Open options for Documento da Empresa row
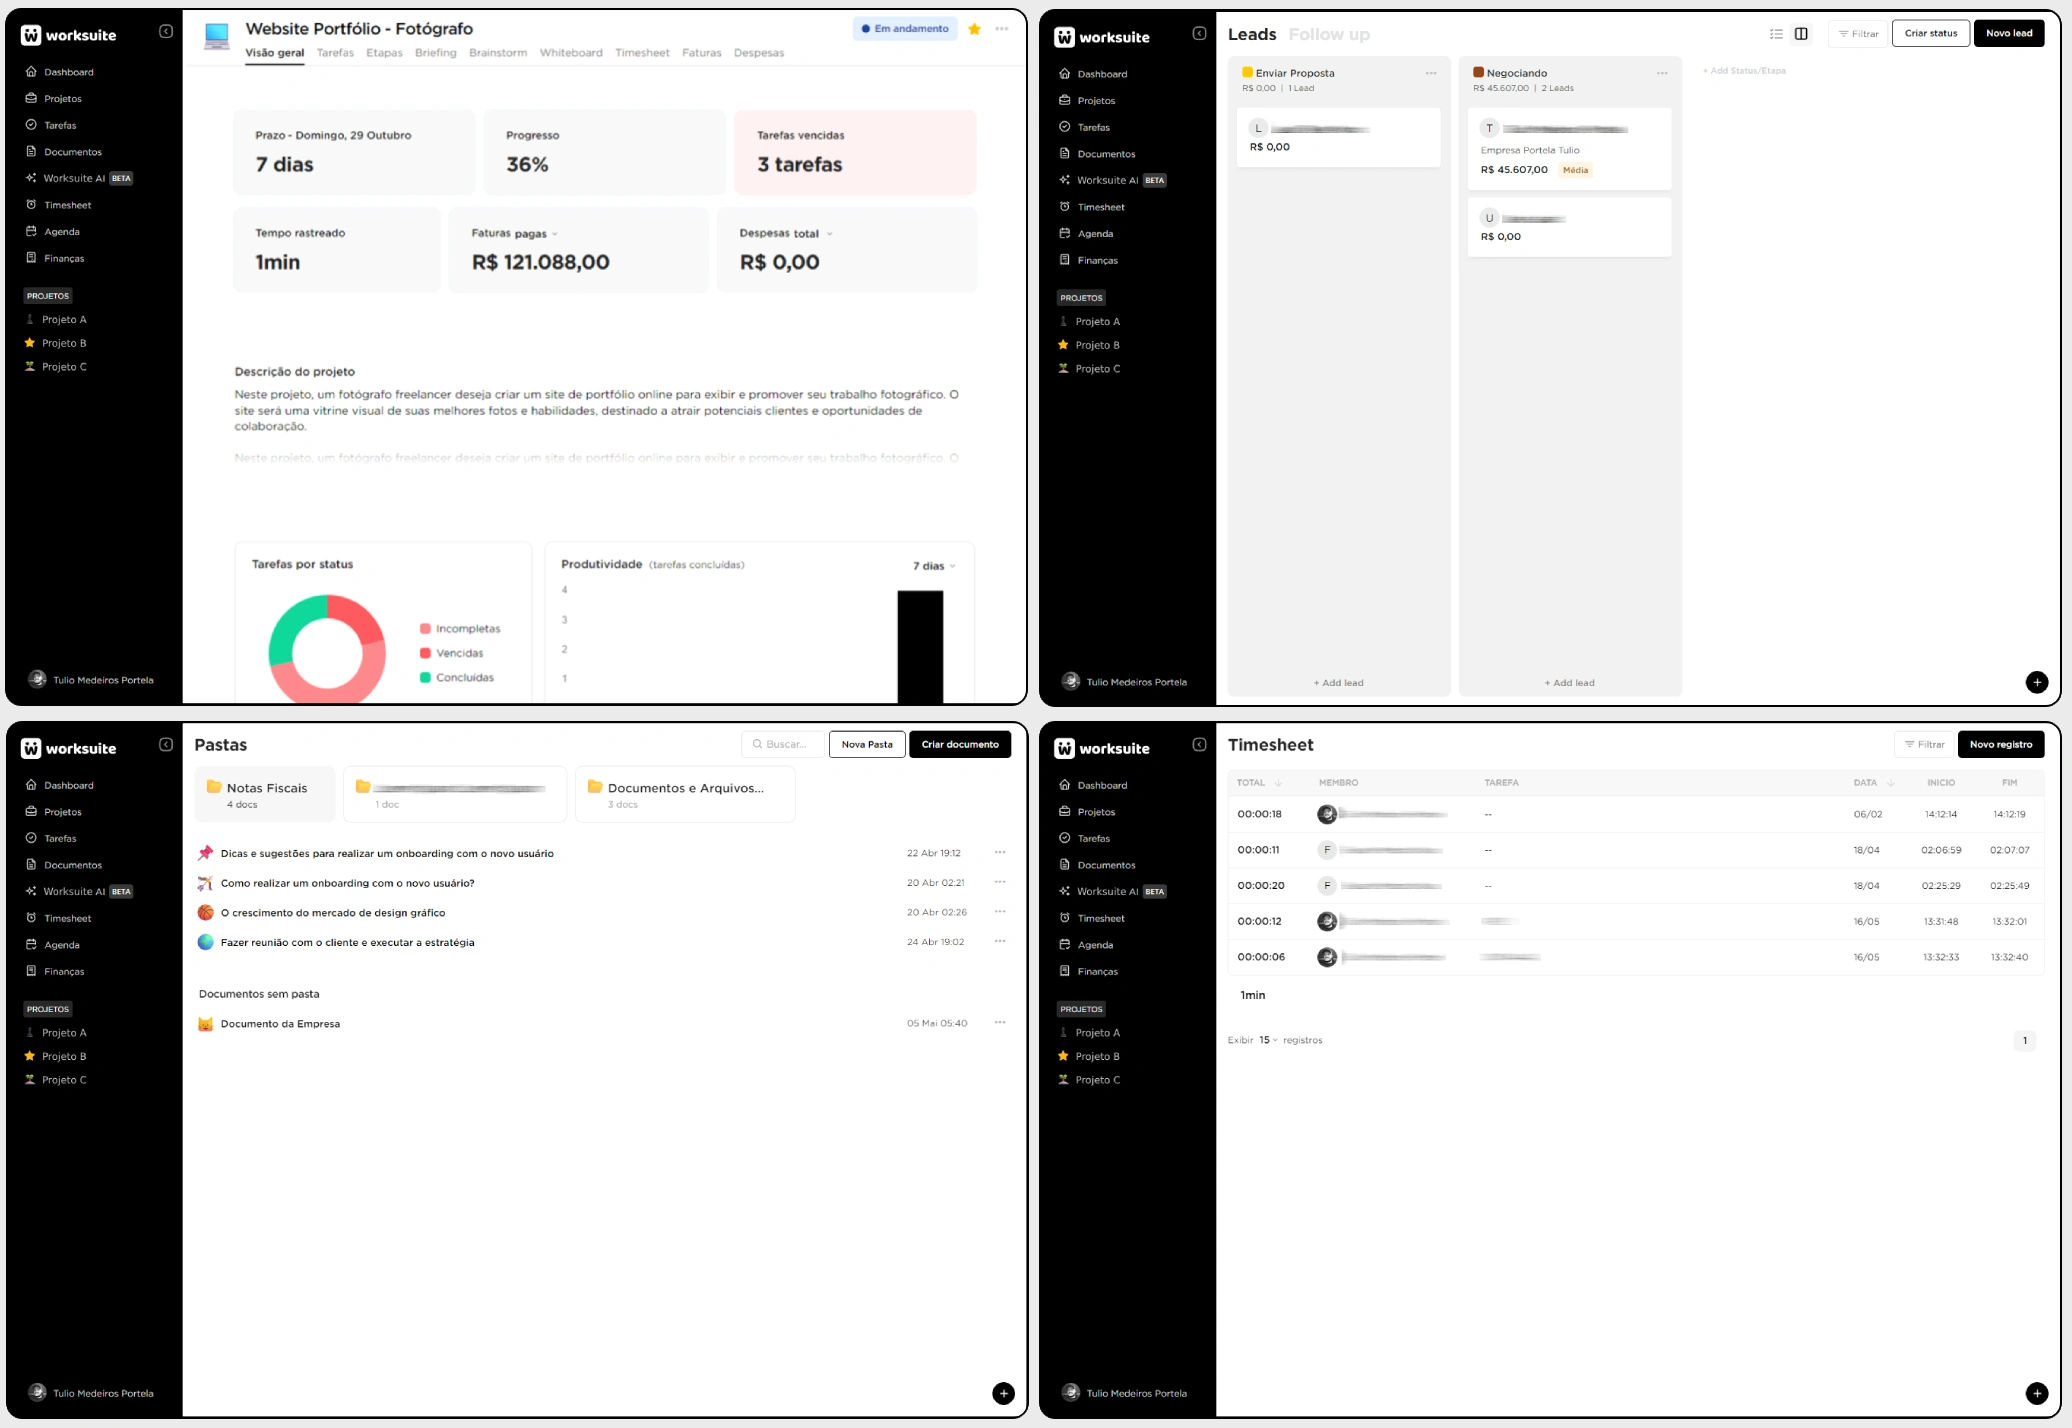This screenshot has width=2072, height=1428. [x=999, y=1023]
